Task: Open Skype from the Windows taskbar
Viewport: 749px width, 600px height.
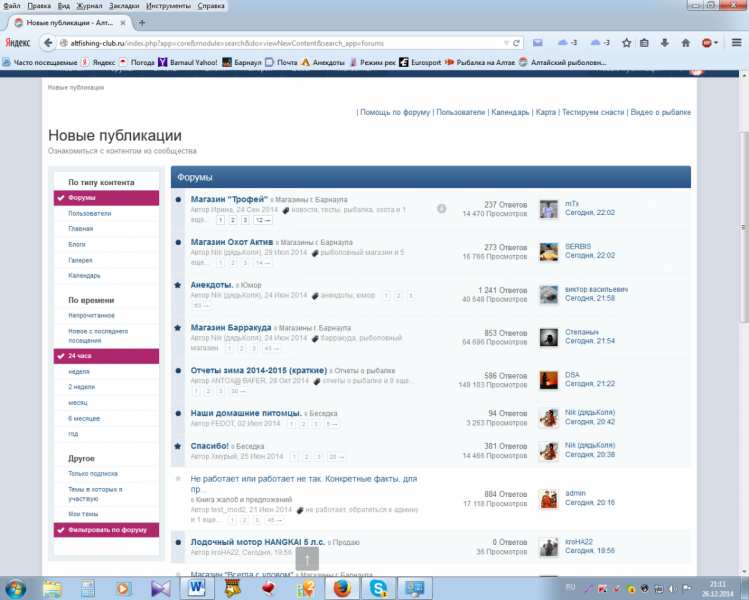Action: point(379,587)
